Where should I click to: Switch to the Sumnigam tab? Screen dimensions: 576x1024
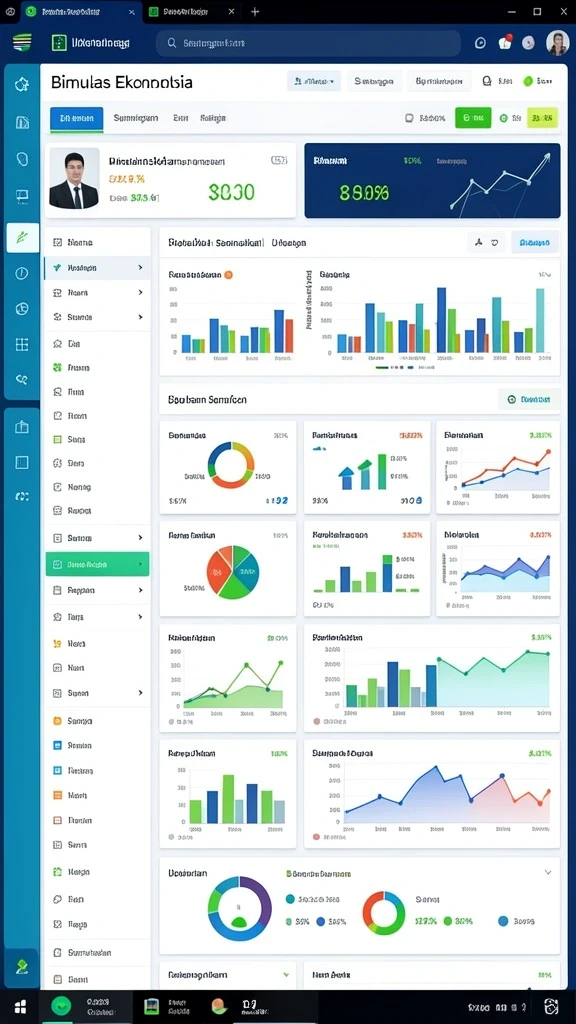[135, 119]
